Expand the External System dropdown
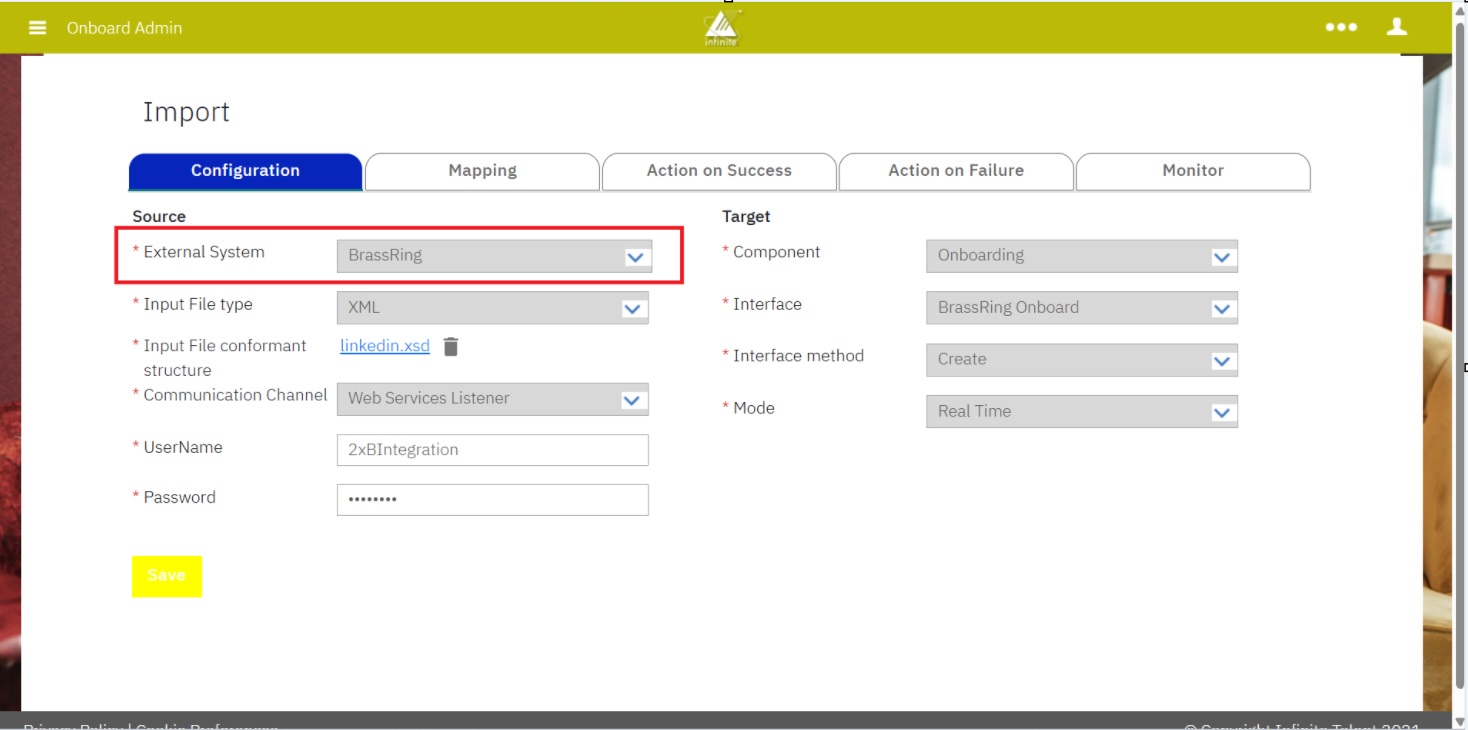1468x730 pixels. coord(635,256)
